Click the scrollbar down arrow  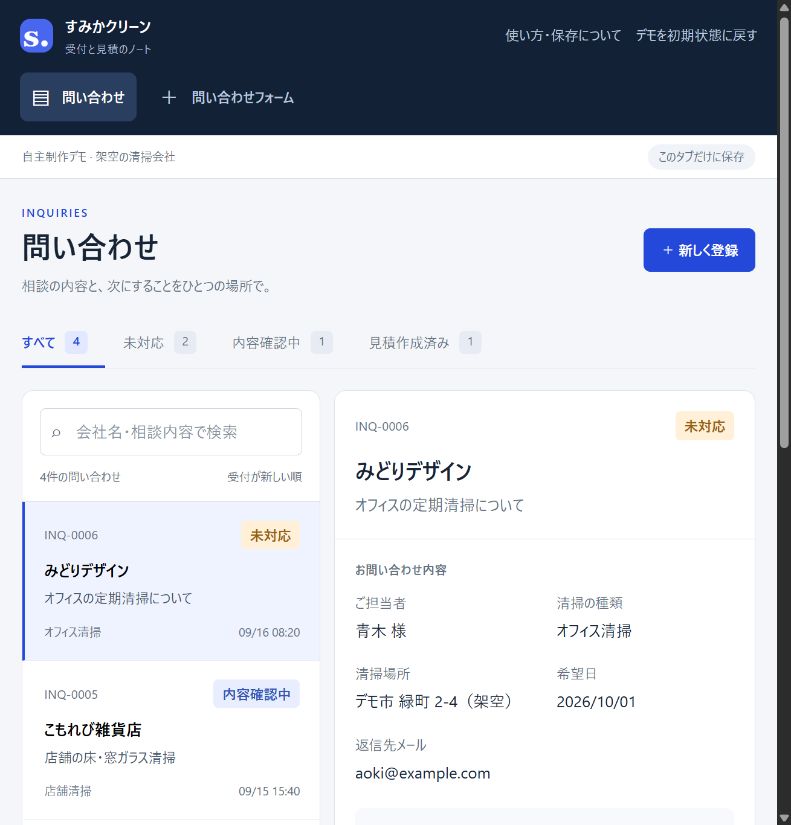point(784,819)
